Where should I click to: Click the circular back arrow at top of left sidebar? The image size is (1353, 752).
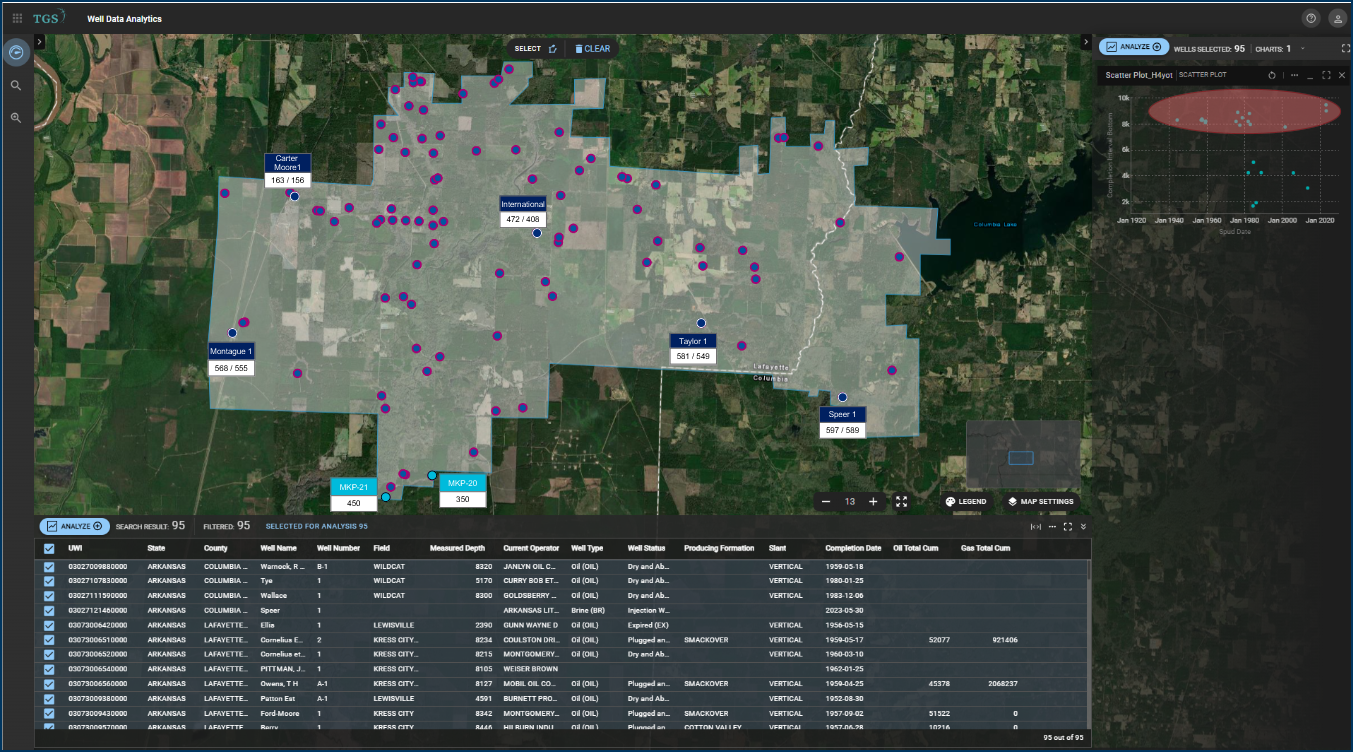[x=15, y=51]
